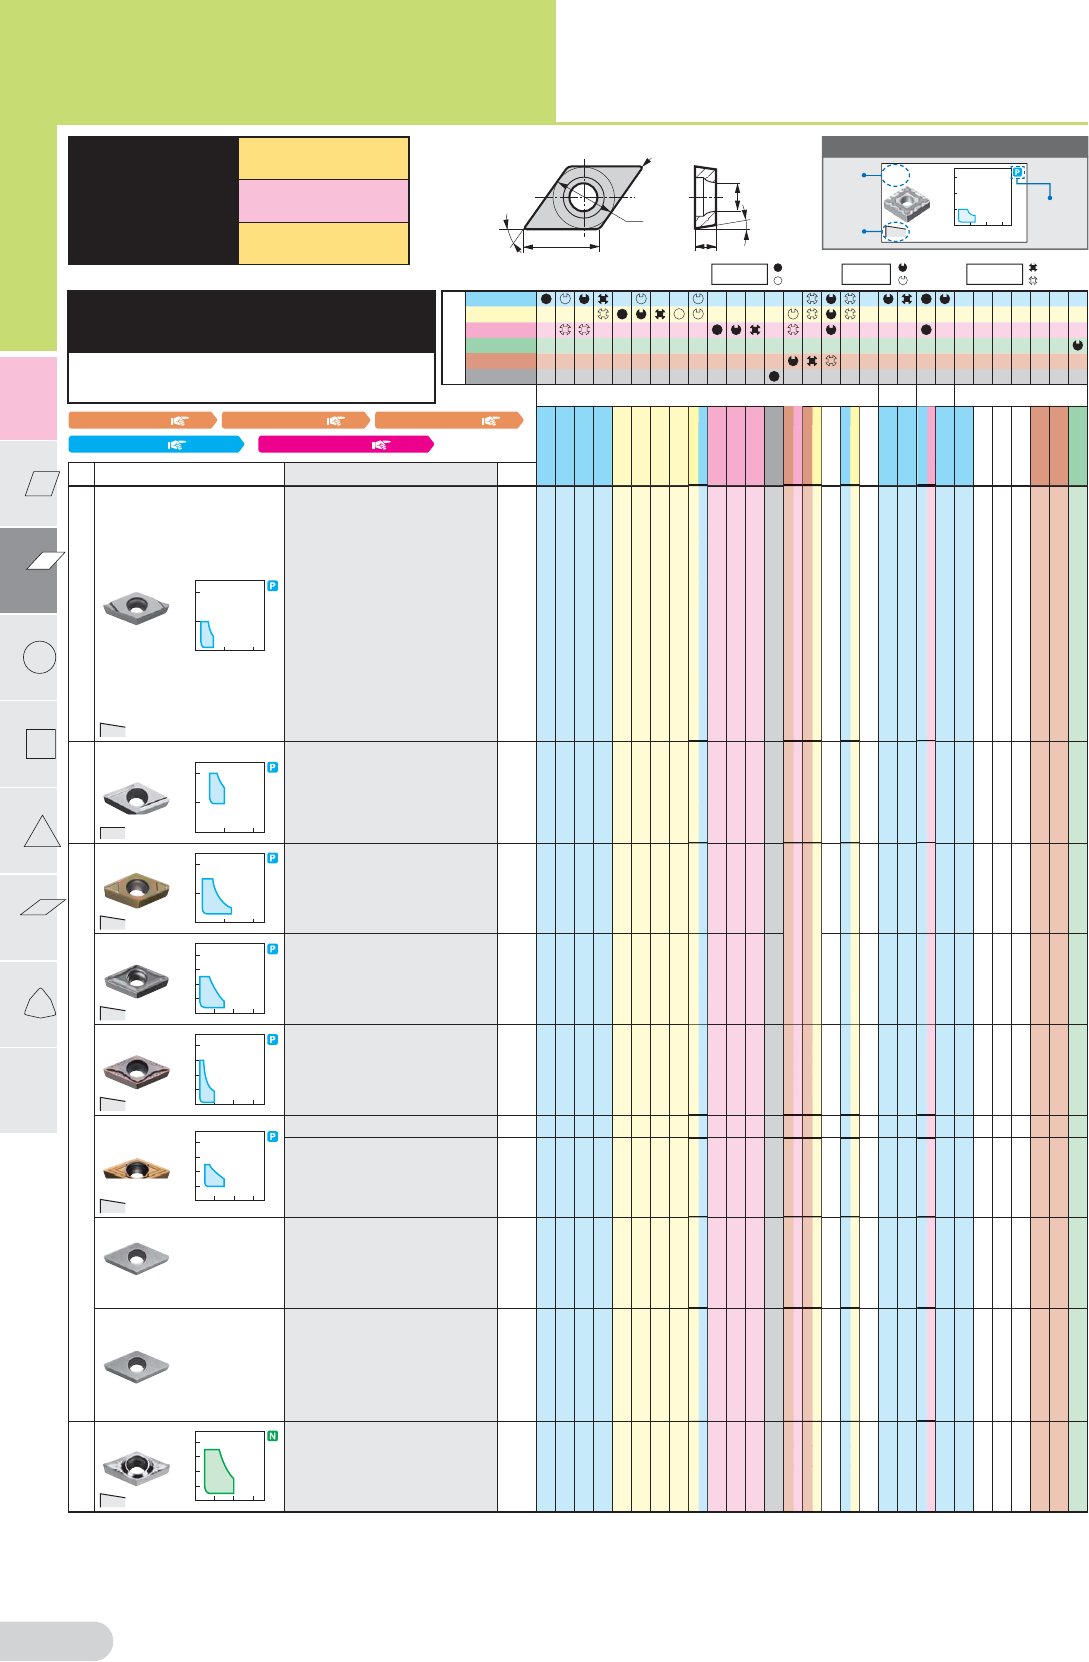The image size is (1089, 1662).
Task: Follow the blue arrow reference link
Action: (x=156, y=444)
